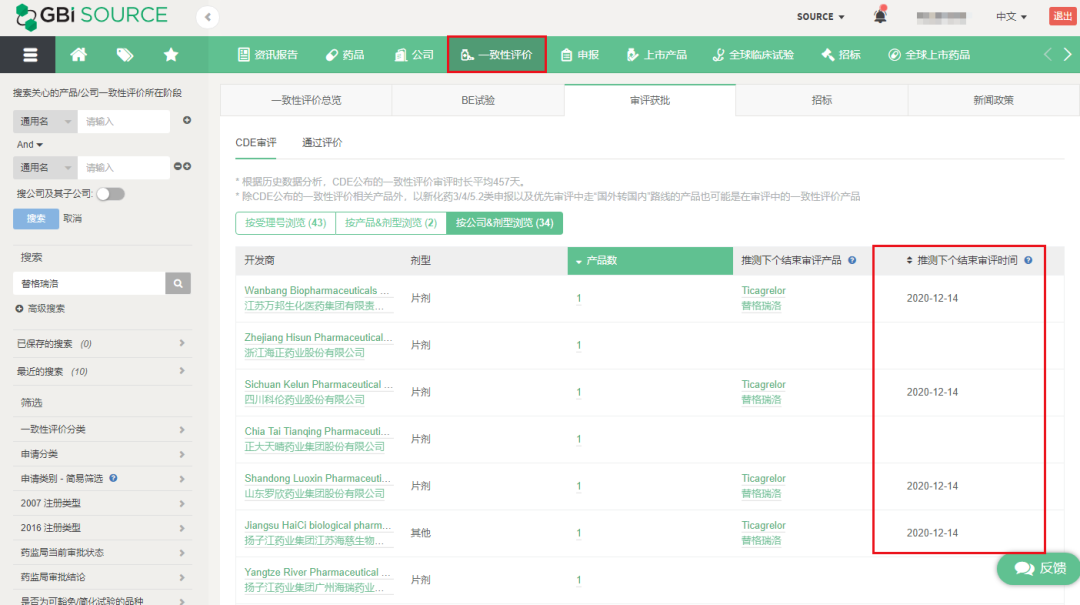
Task: Open 全球上市药品 in navigation bar
Action: 929,55
